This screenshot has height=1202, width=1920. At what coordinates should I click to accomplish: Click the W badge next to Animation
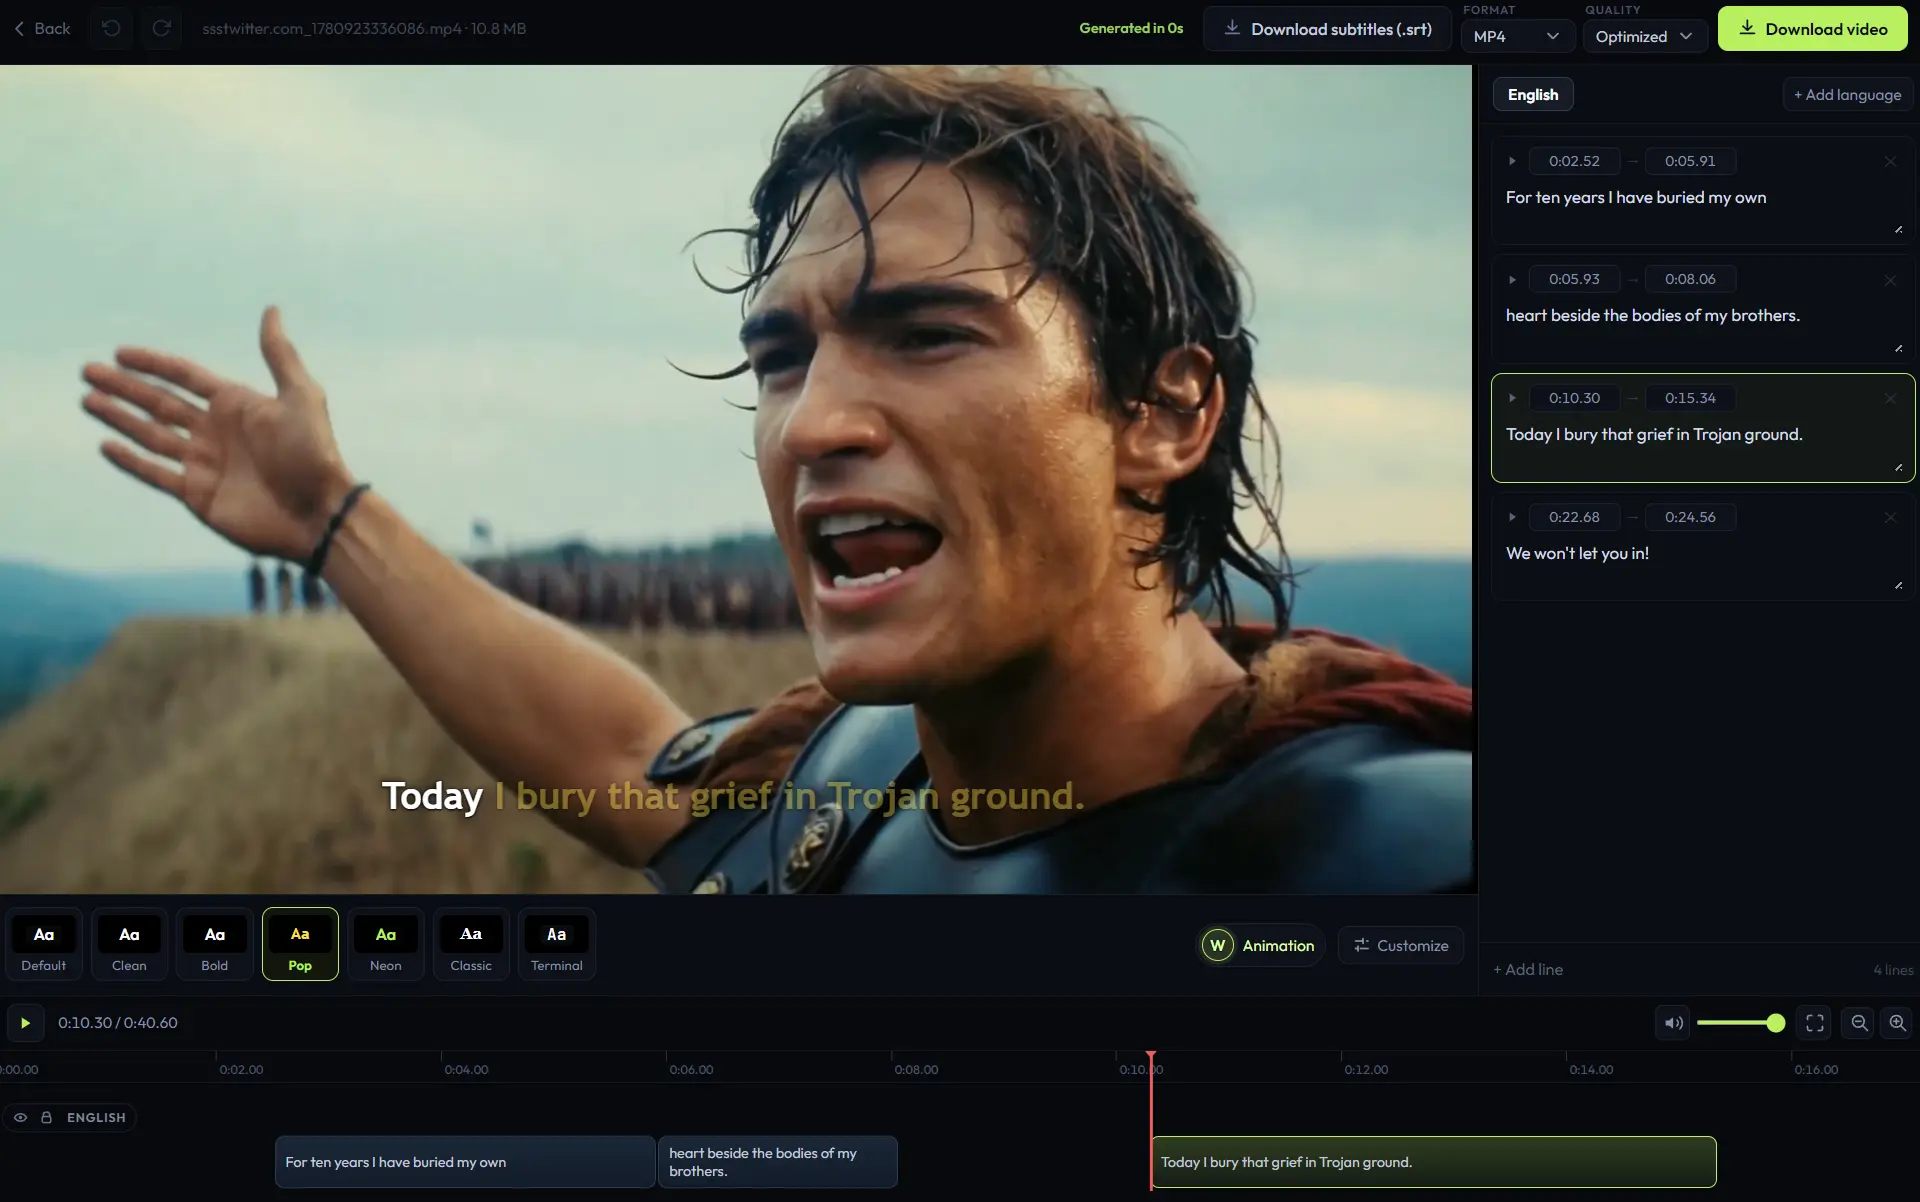(x=1217, y=945)
